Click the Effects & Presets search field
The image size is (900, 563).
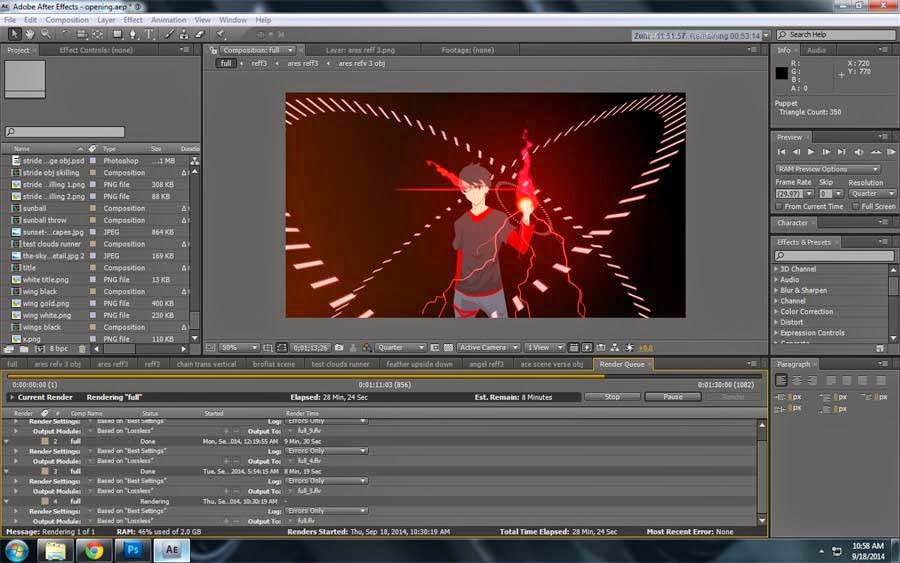click(833, 256)
